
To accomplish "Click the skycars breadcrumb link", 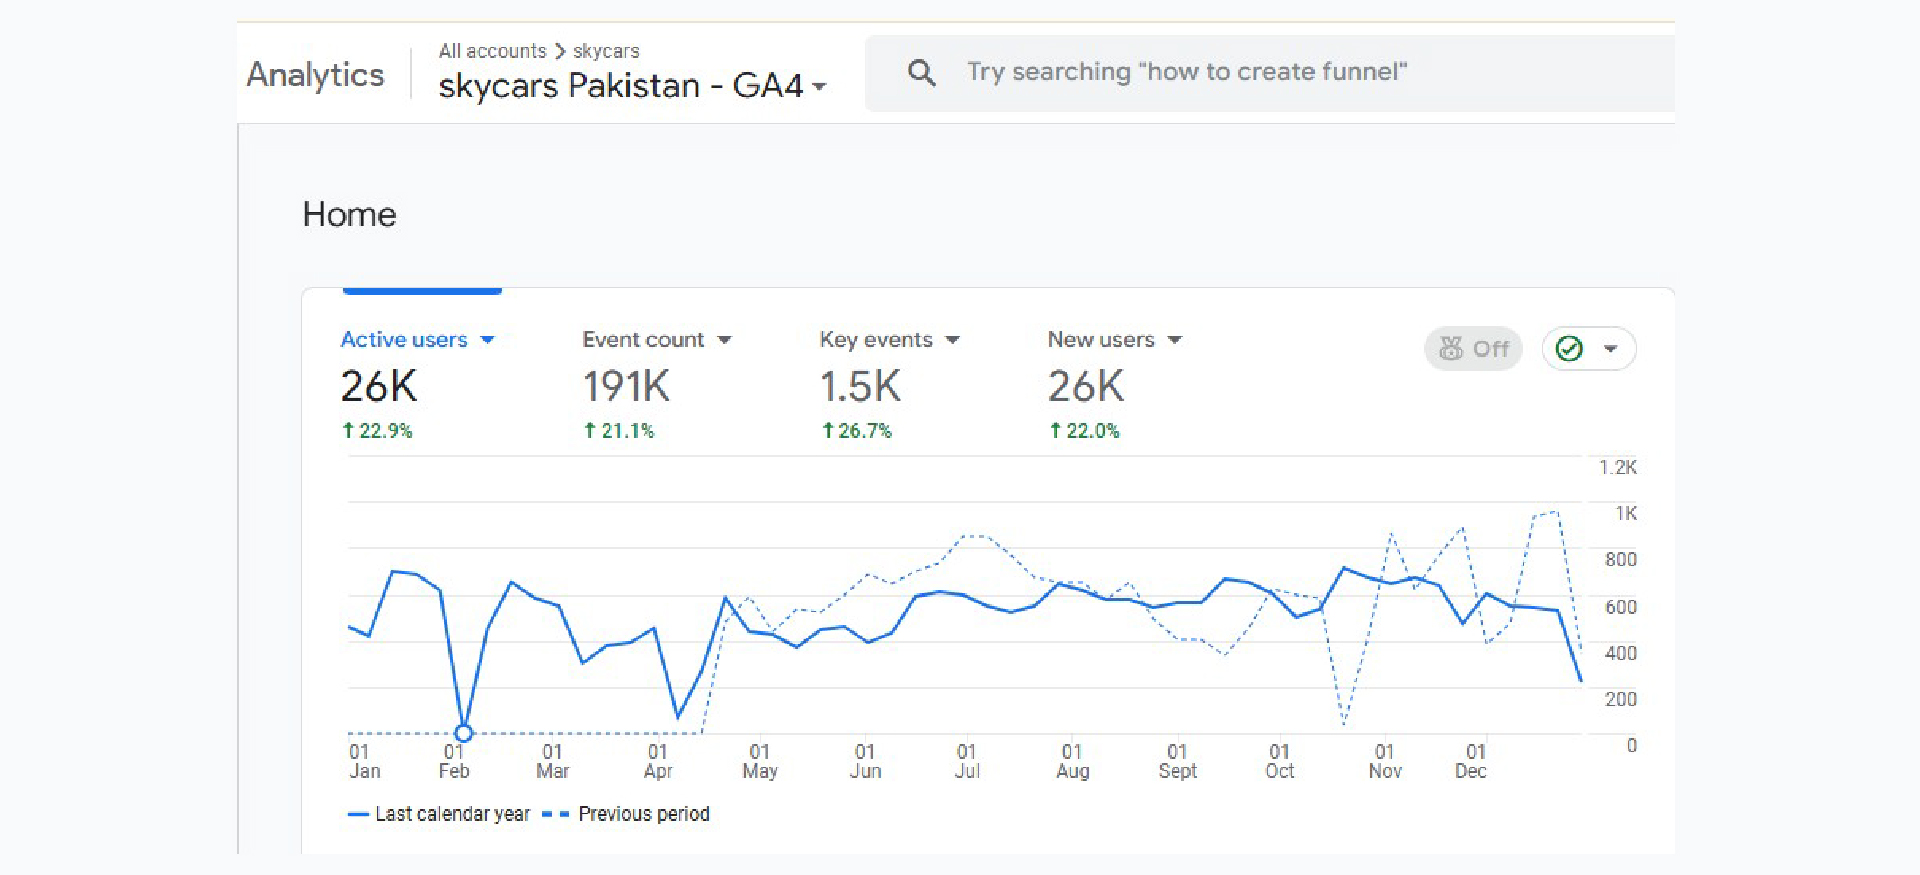I will pos(606,51).
